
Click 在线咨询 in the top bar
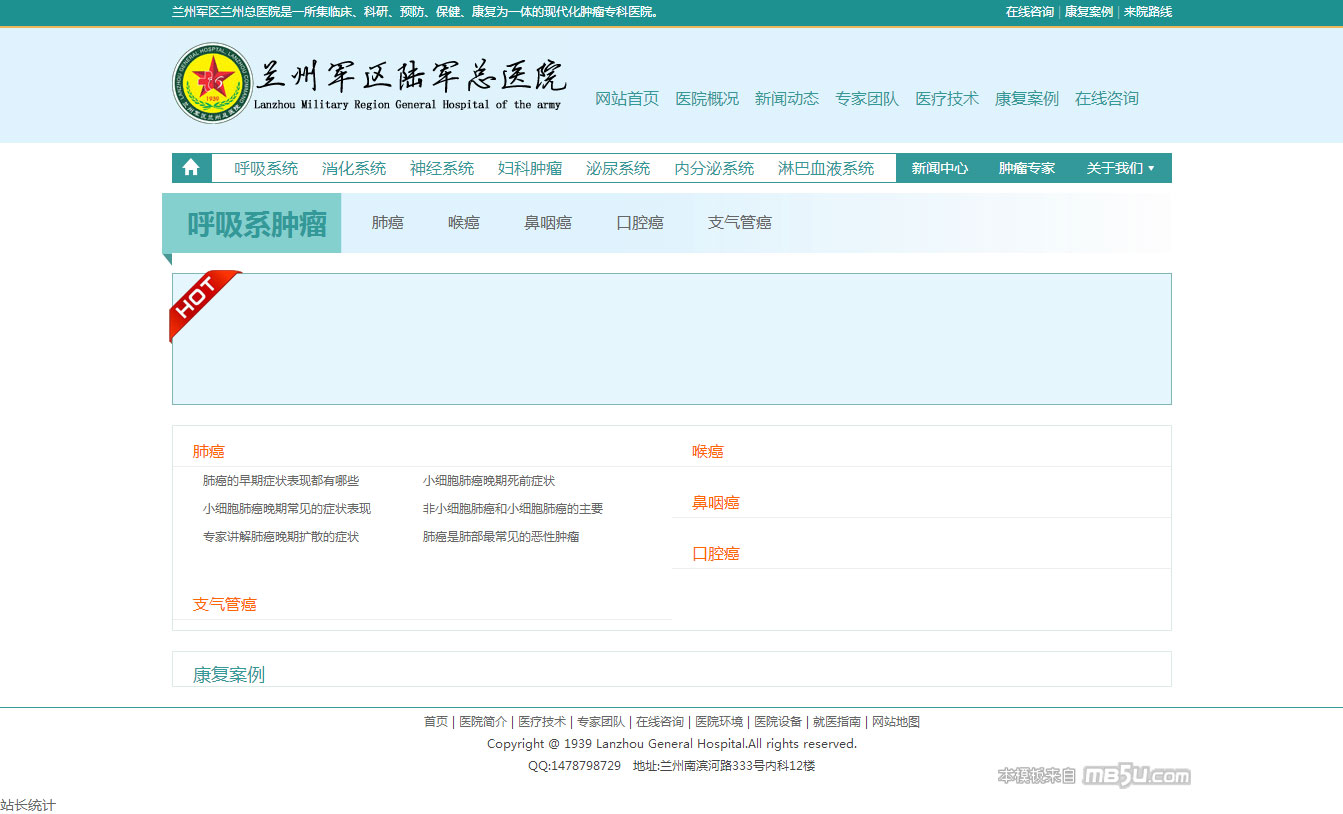[1029, 12]
